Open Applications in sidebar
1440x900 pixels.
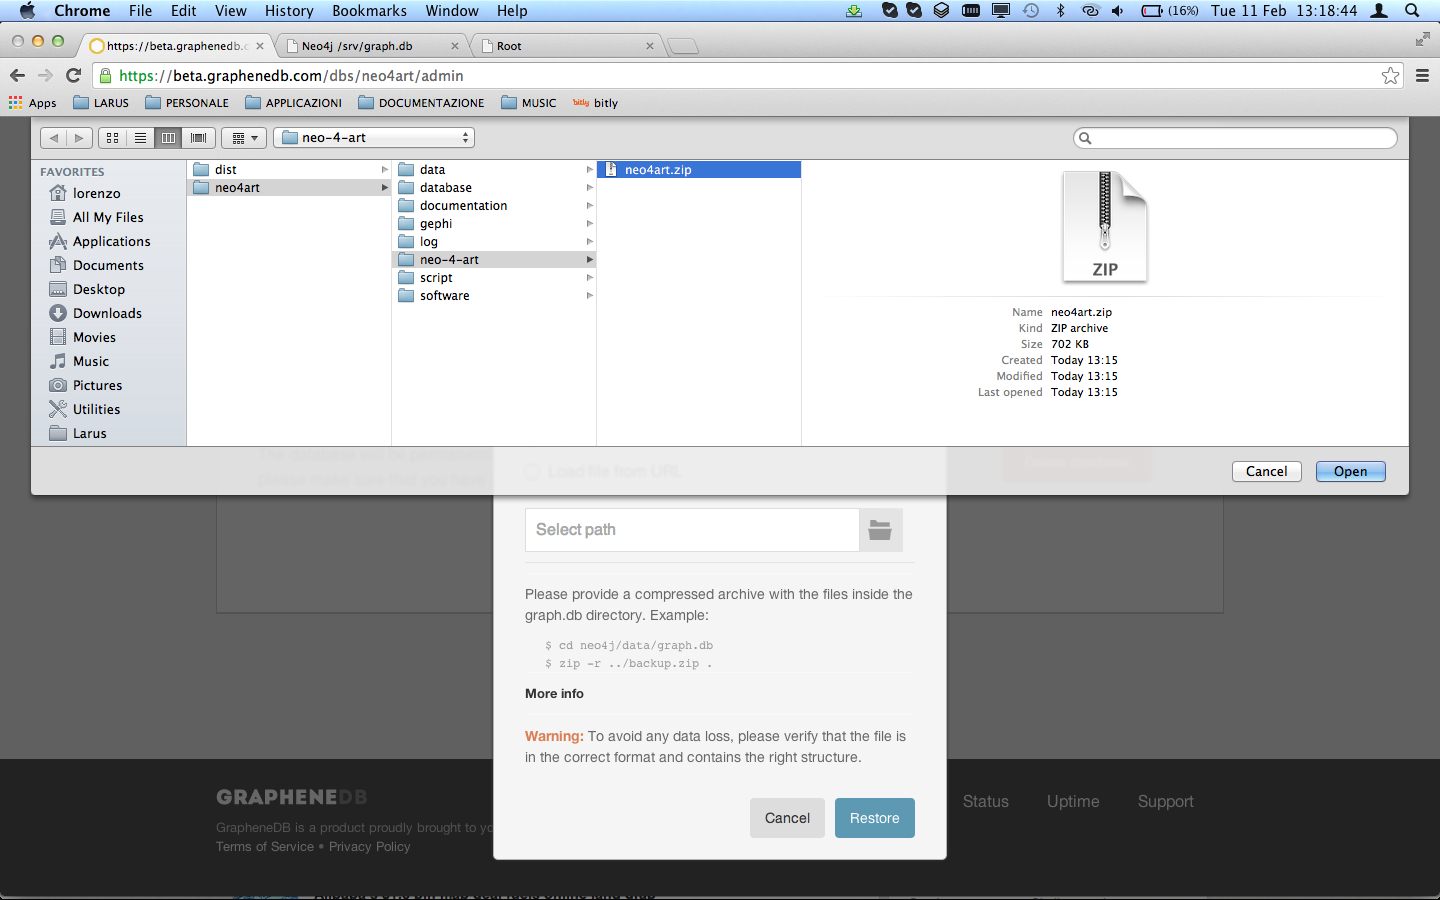tap(111, 241)
